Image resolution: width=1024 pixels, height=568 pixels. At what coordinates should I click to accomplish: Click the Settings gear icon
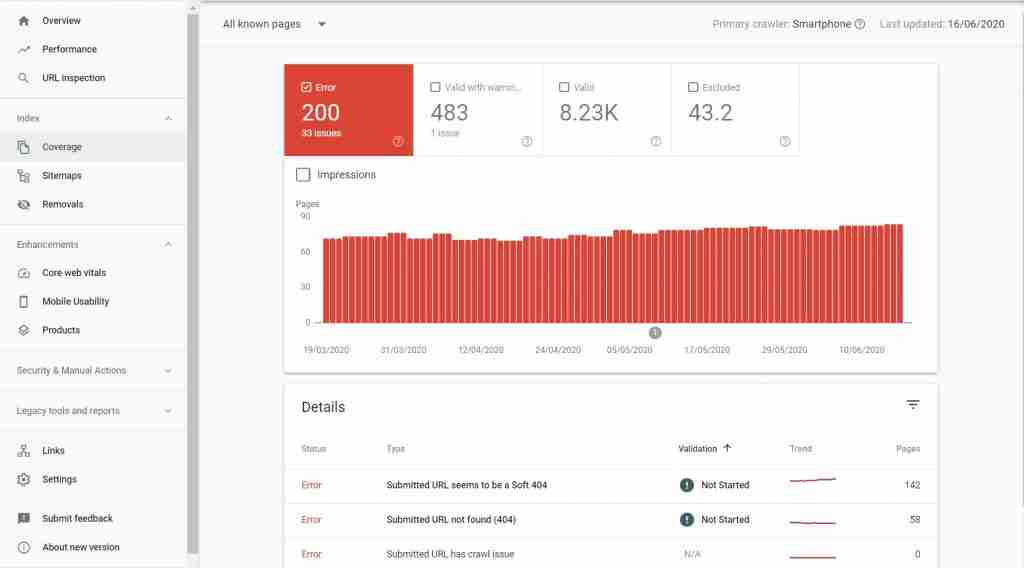[24, 479]
